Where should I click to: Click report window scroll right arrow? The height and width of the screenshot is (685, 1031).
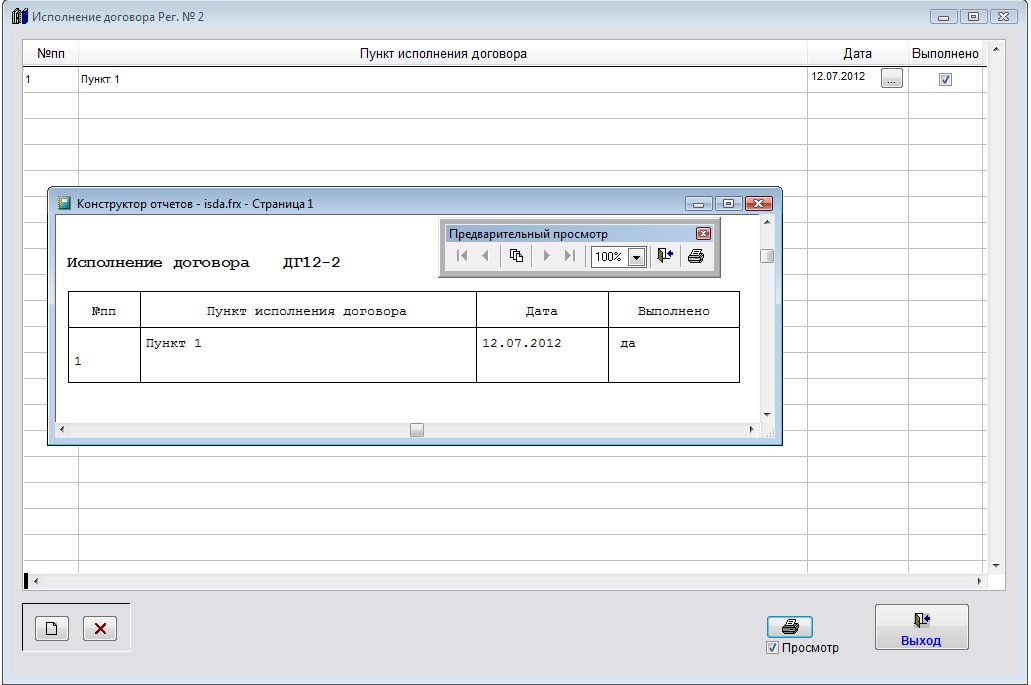tap(752, 430)
